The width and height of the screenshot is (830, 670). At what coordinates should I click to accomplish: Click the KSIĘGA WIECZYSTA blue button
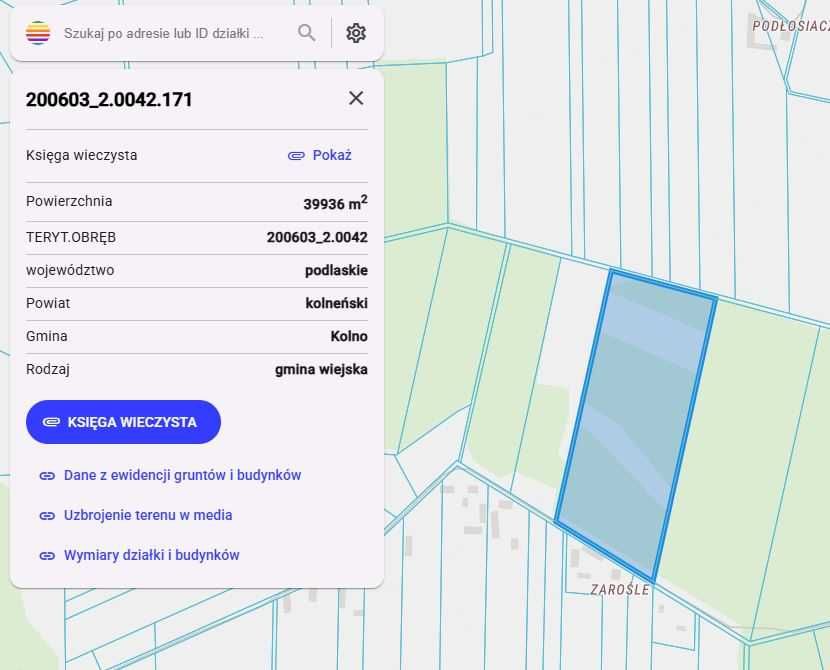(x=123, y=422)
